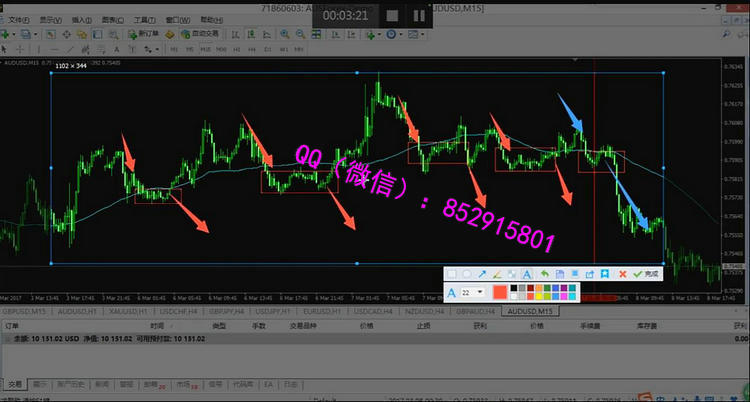
Task: Pause the screen recording timer
Action: click(x=418, y=15)
